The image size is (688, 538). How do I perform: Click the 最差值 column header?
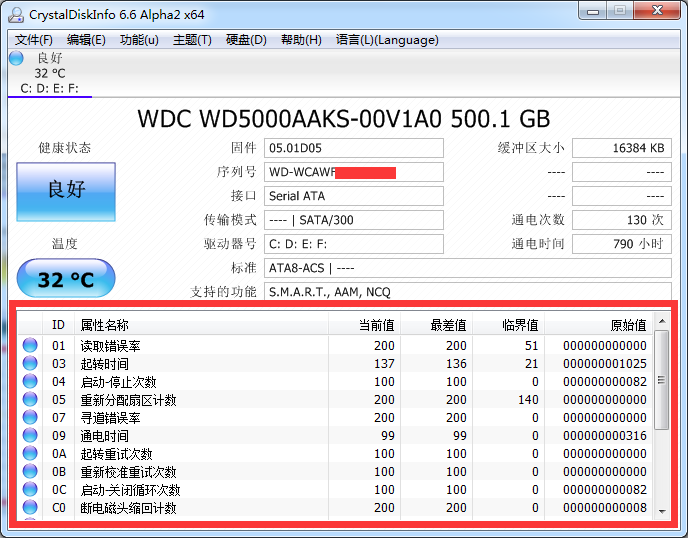pyautogui.click(x=436, y=325)
